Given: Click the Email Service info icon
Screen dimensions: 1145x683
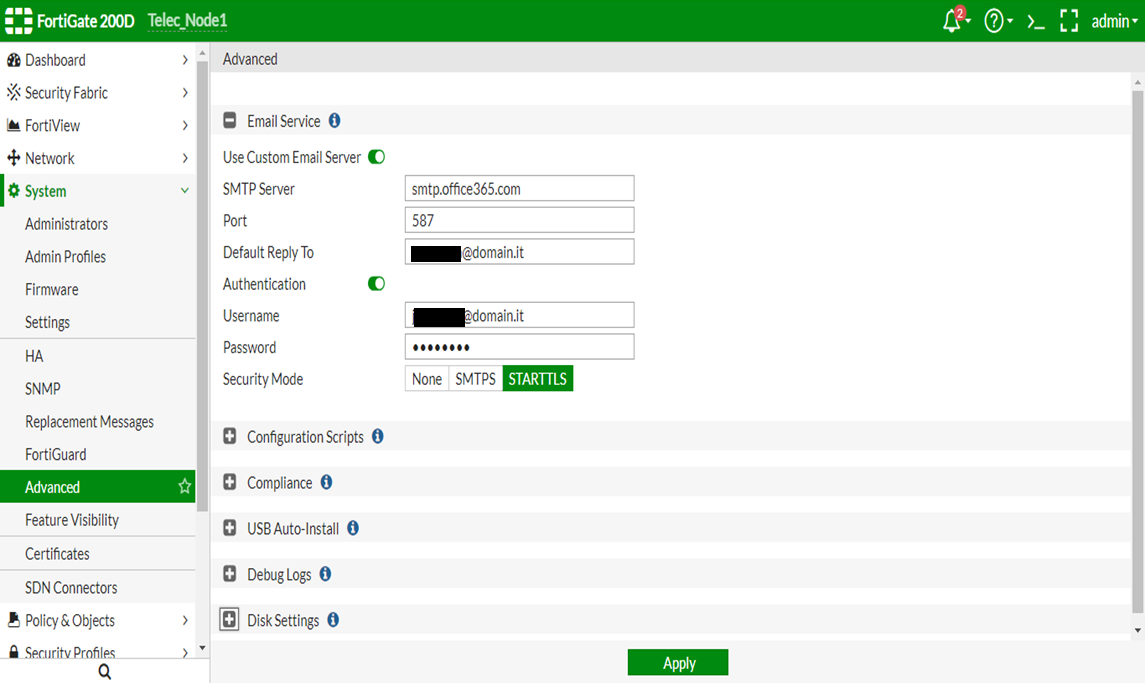Looking at the screenshot, I should (335, 121).
